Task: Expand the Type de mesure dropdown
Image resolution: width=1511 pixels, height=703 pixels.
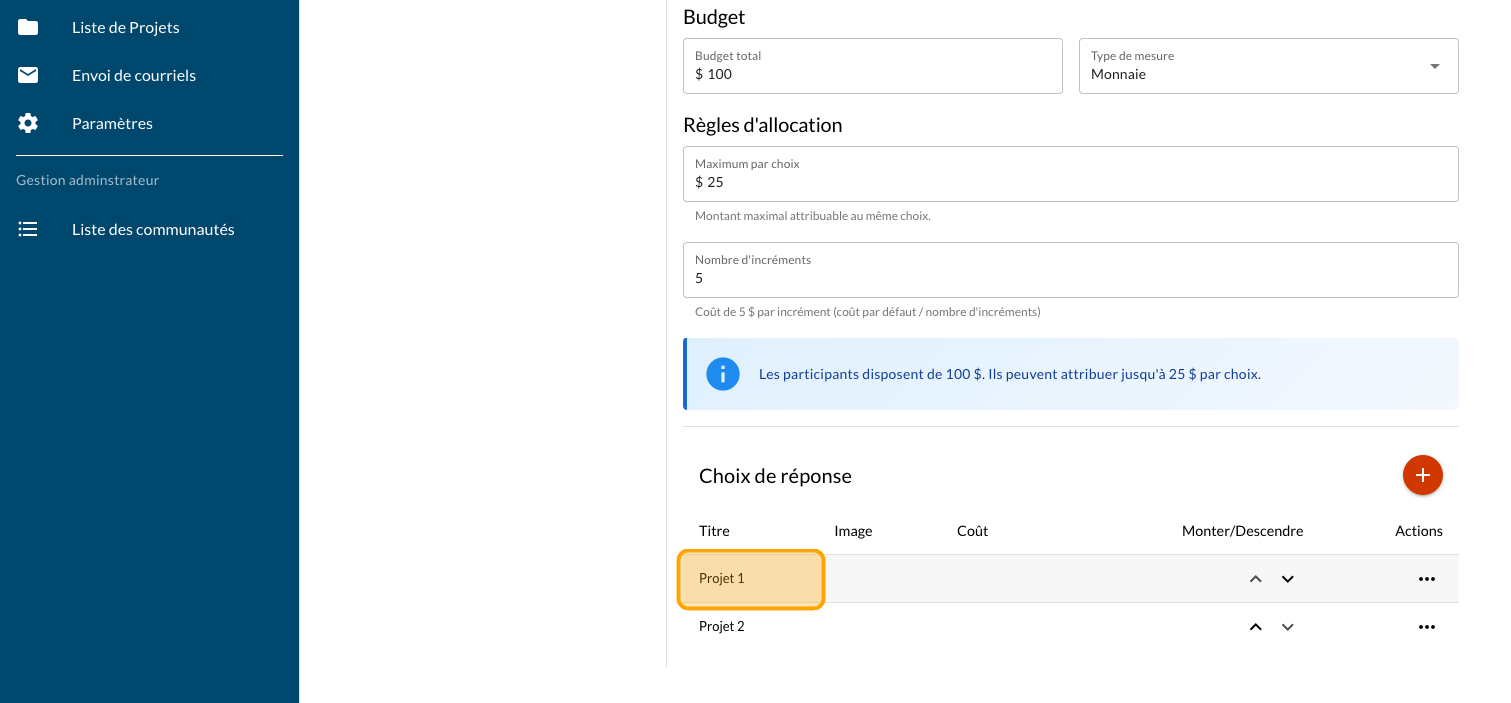Action: tap(1434, 66)
